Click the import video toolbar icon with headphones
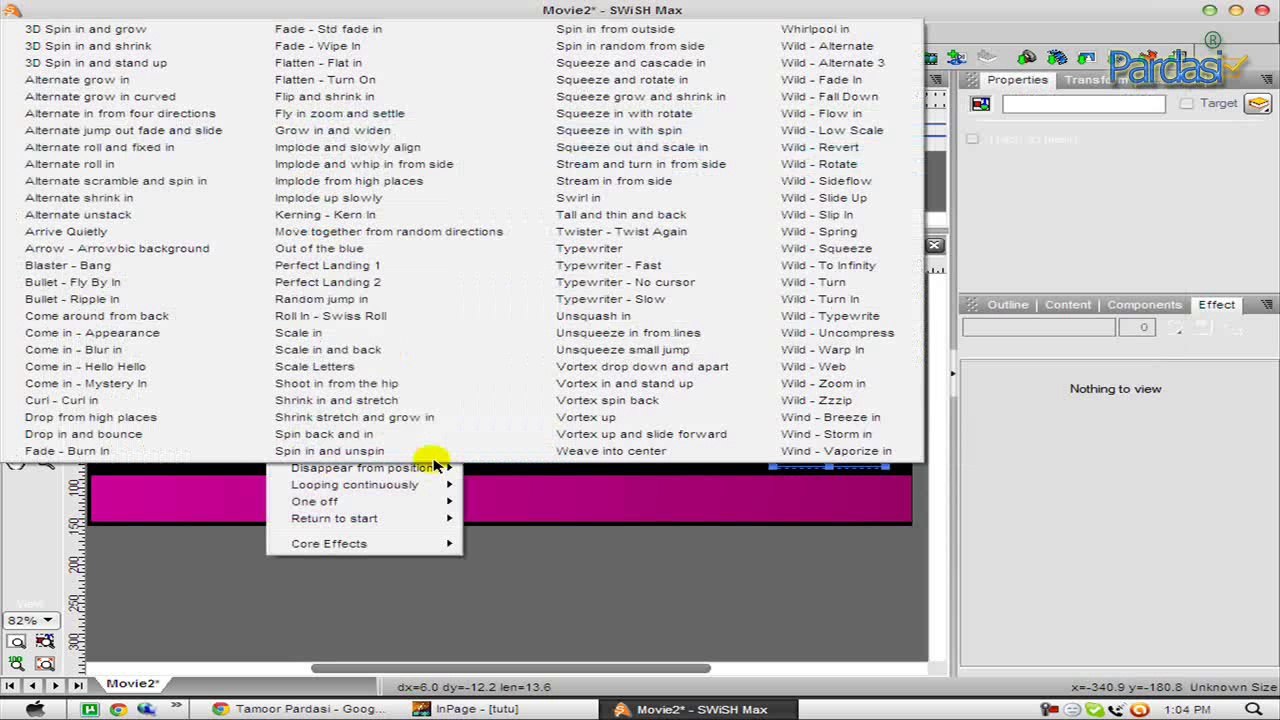1280x720 pixels. pos(1027,58)
